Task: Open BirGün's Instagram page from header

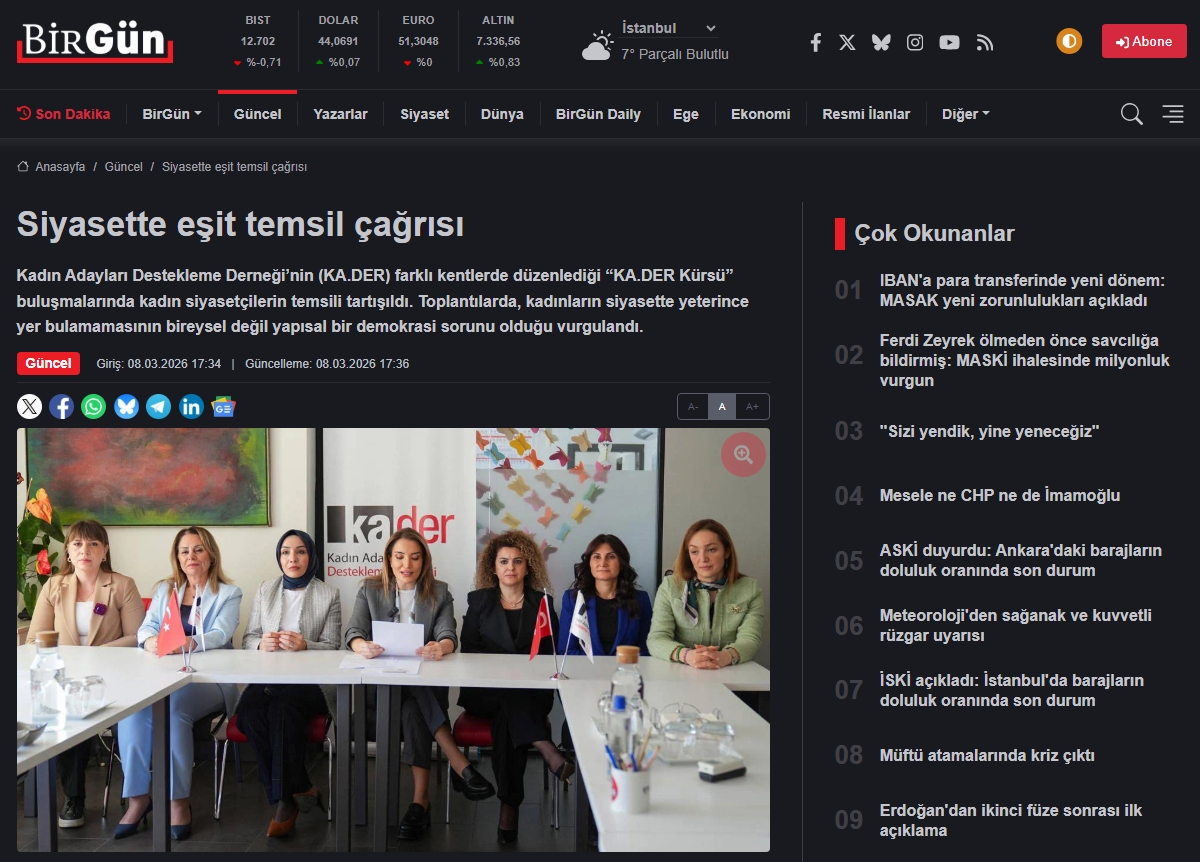Action: (915, 42)
